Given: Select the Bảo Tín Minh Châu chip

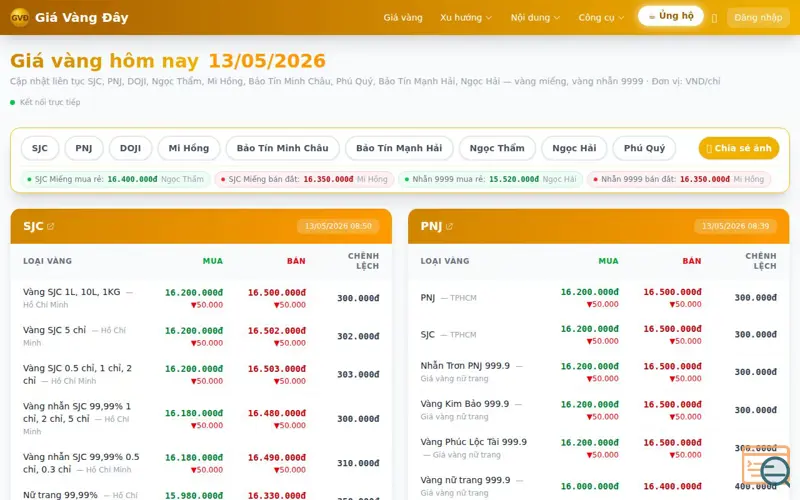Looking at the screenshot, I should click(x=283, y=148).
